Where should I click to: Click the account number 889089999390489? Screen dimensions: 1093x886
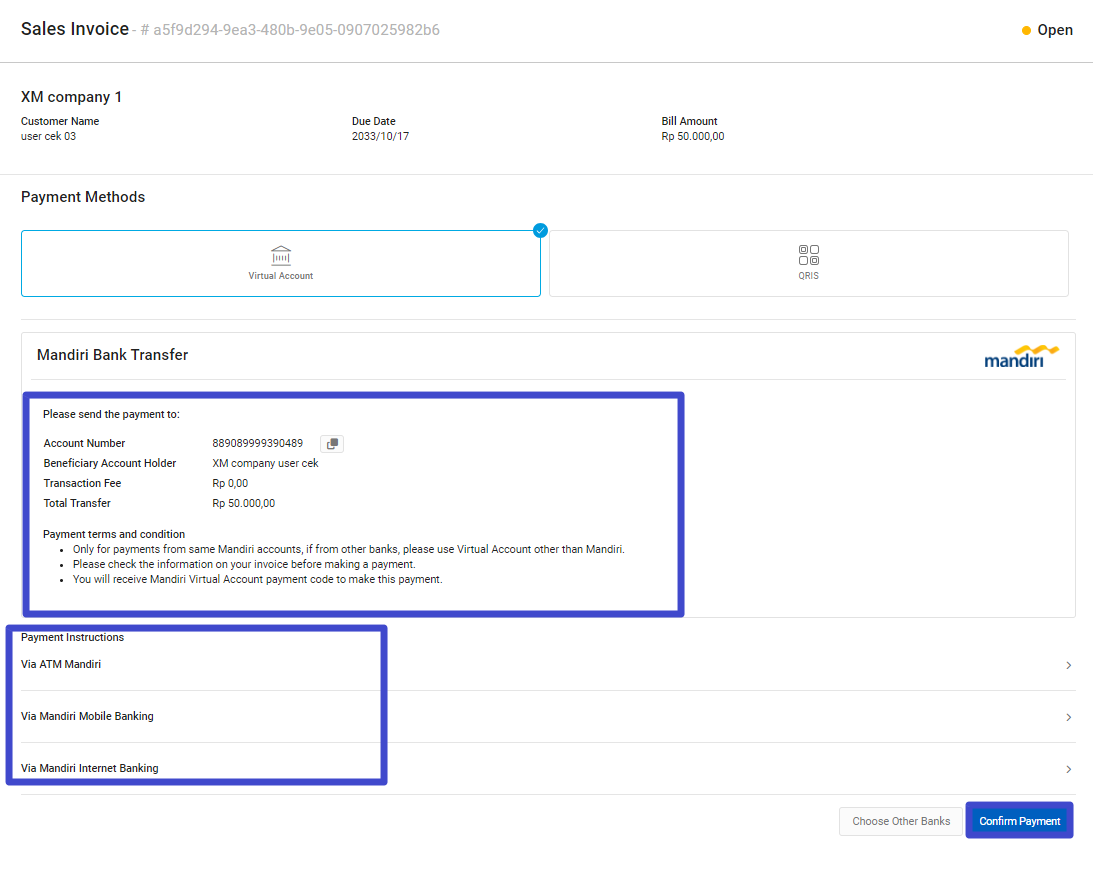tap(257, 443)
